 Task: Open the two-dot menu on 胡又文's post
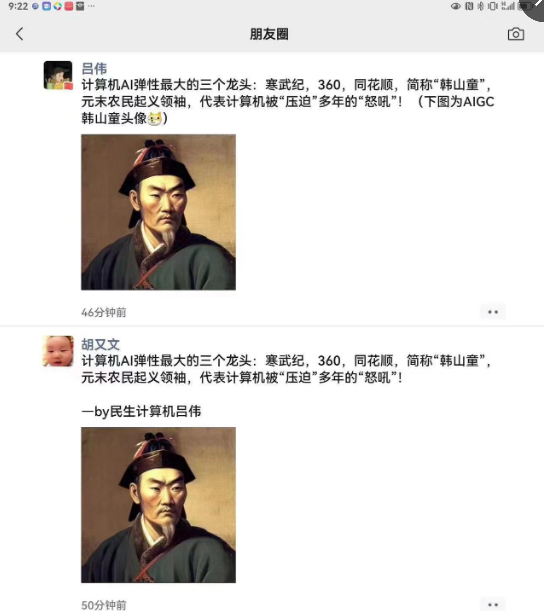click(x=493, y=604)
